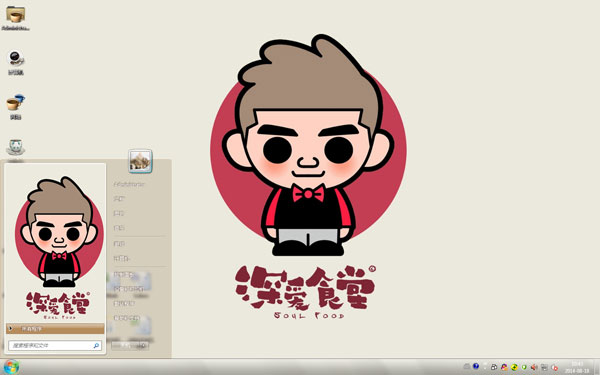This screenshot has height=375, width=600.
Task: Focus the Start menu search box
Action: [x=55, y=346]
